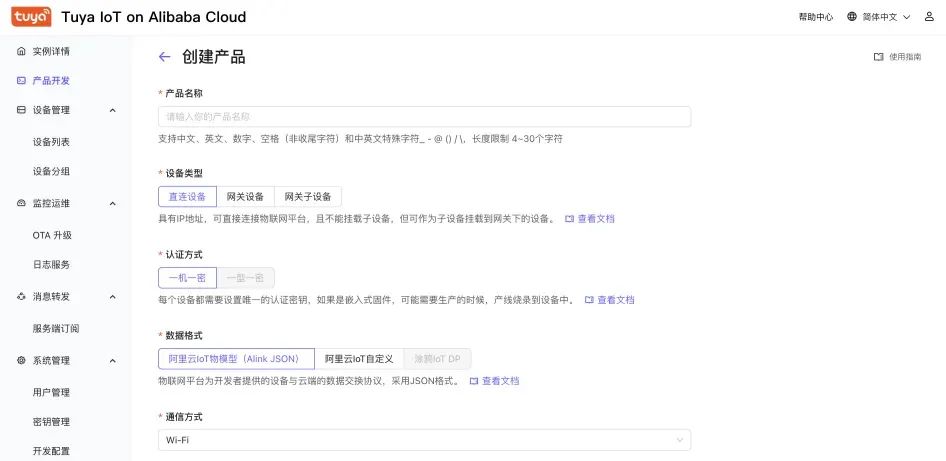The height and width of the screenshot is (461, 946).
Task: Click the 实例详情 home icon
Action: click(x=21, y=51)
